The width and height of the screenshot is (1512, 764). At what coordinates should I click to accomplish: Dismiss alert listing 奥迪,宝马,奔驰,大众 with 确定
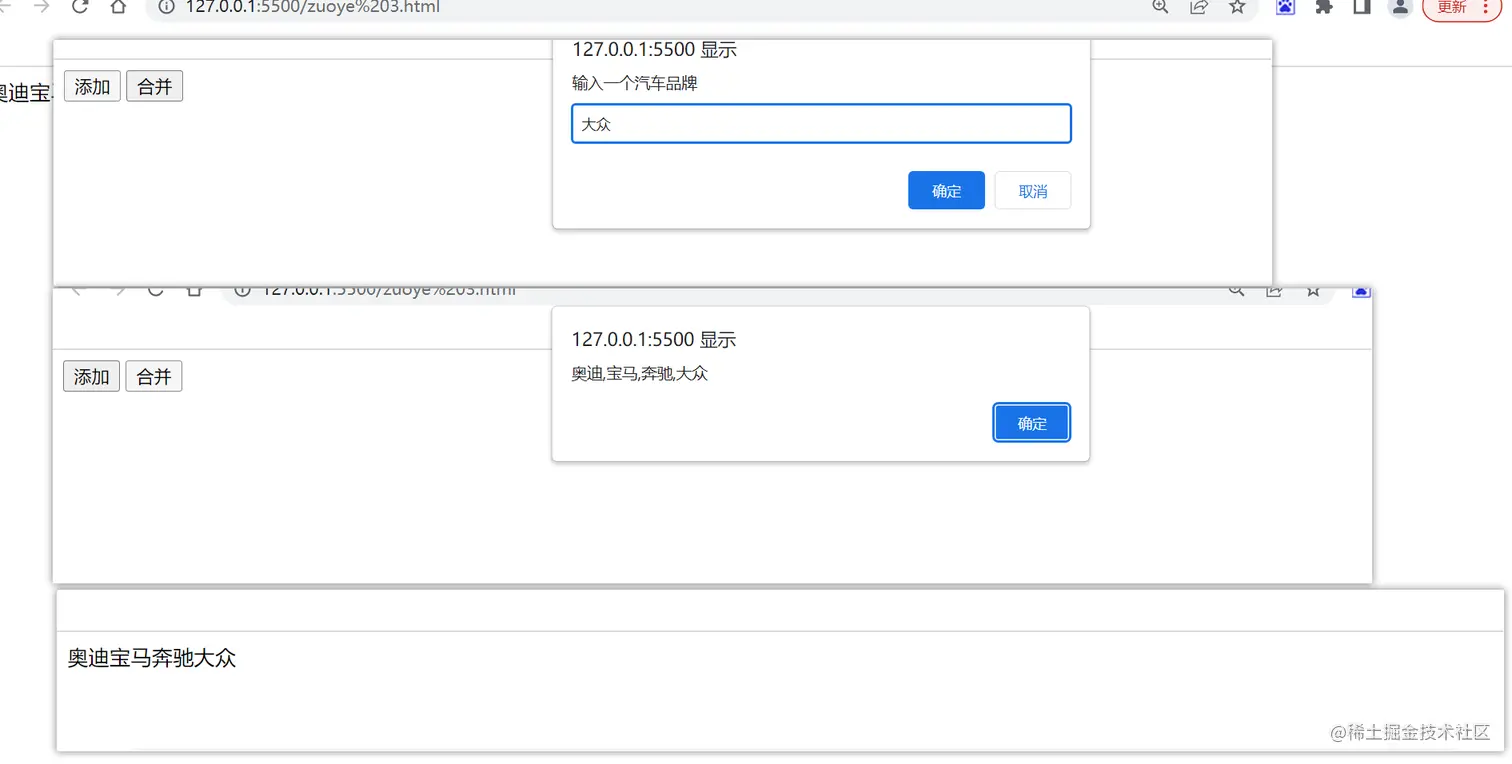click(x=1032, y=423)
